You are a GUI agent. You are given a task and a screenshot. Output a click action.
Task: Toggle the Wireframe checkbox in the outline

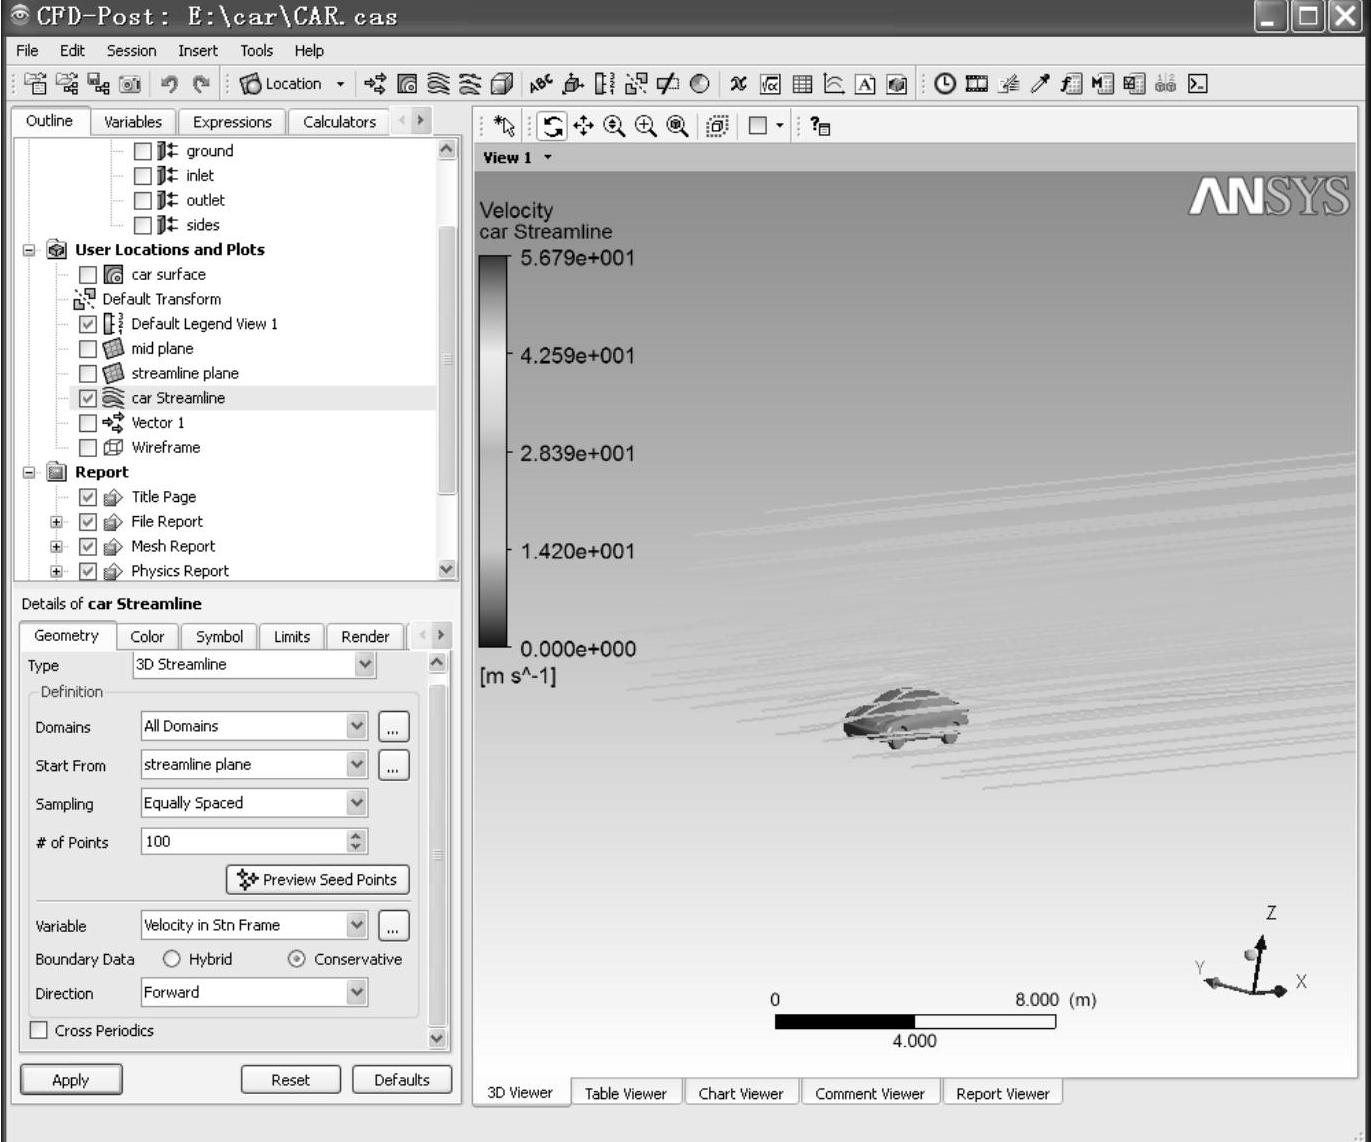tap(88, 448)
